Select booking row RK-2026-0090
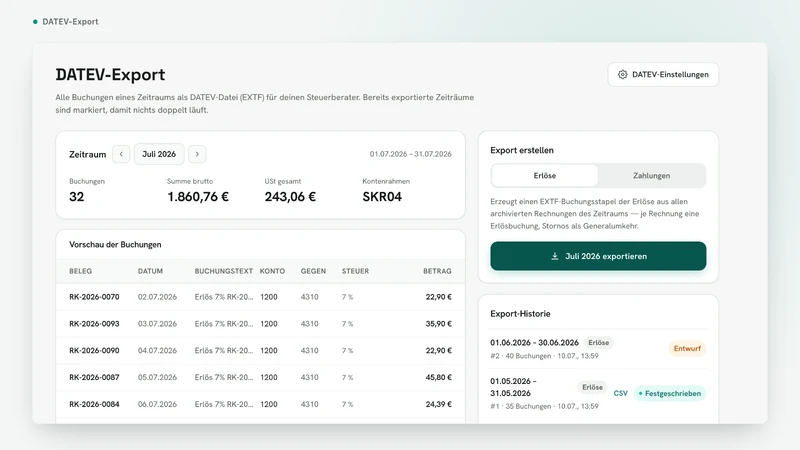The height and width of the screenshot is (450, 800). (x=260, y=351)
